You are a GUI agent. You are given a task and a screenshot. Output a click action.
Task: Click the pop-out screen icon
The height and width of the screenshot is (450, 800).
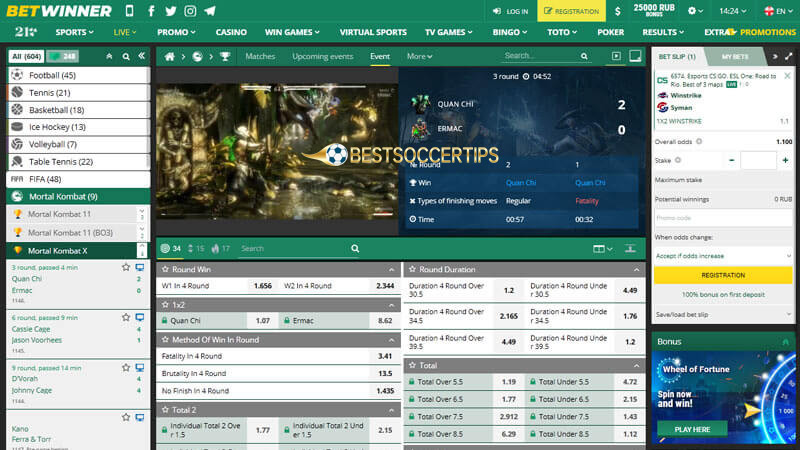click(x=635, y=56)
